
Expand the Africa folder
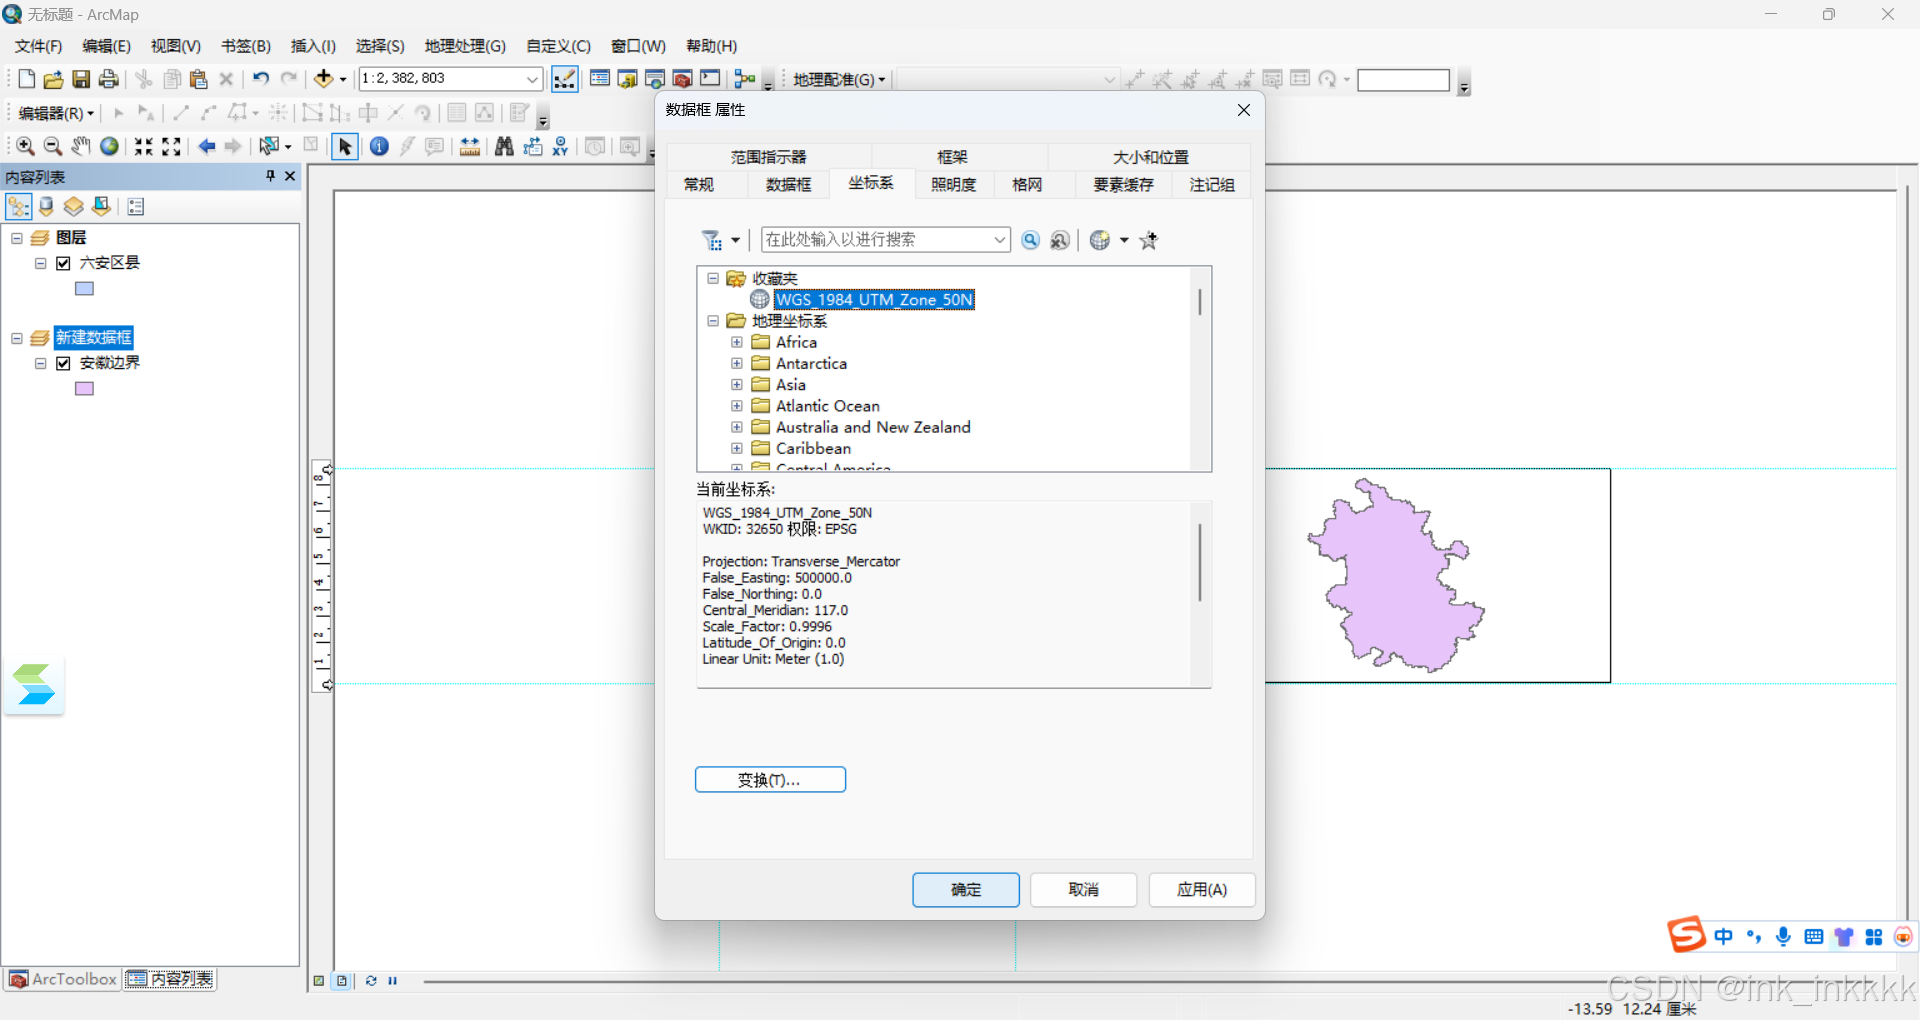pos(737,342)
